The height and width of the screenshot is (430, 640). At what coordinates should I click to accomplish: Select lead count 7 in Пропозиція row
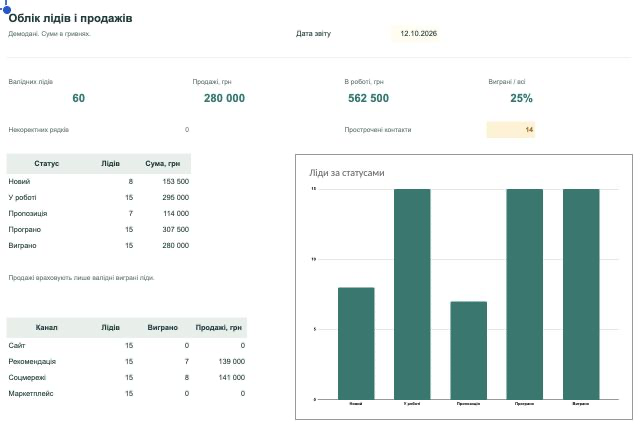(131, 214)
